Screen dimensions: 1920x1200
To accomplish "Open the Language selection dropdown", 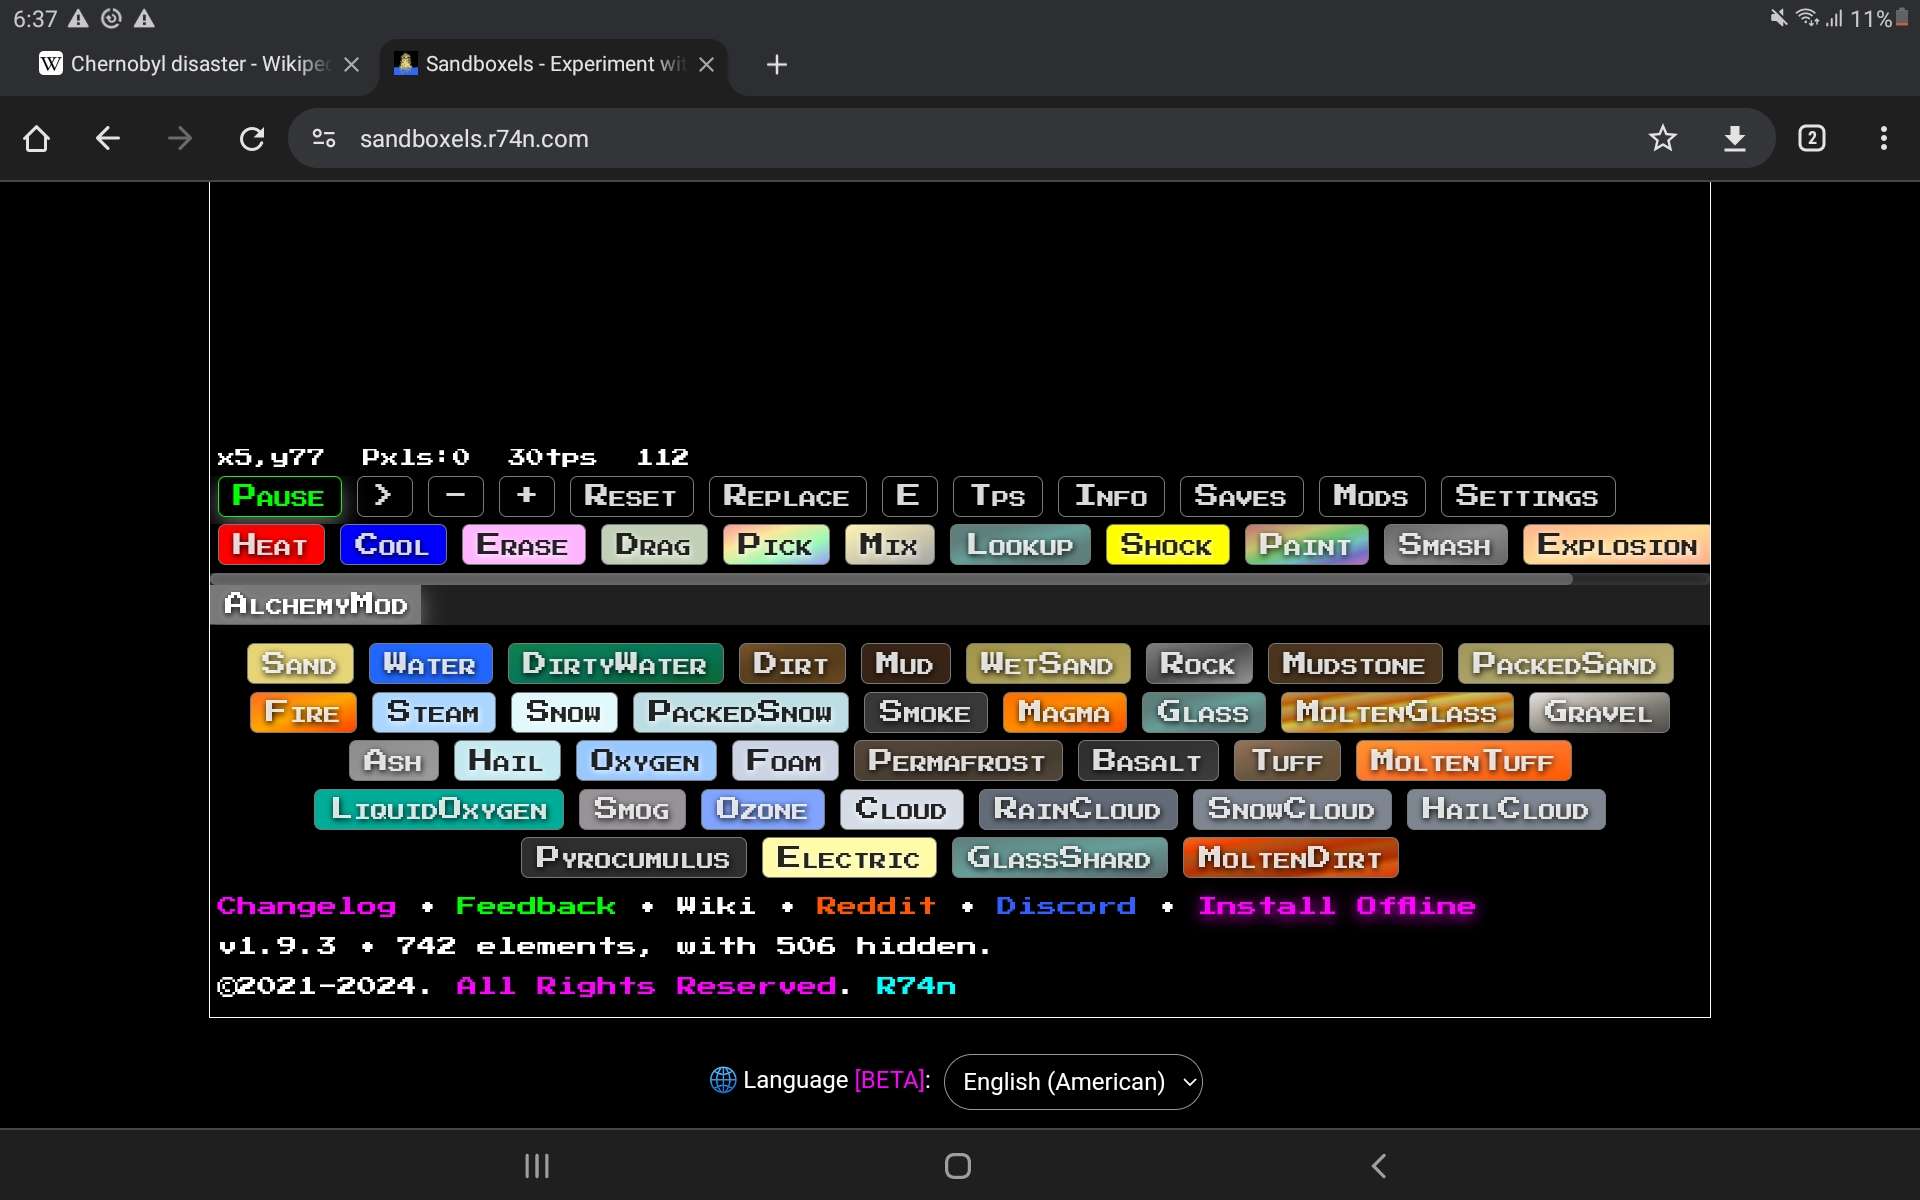I will coord(1072,1081).
